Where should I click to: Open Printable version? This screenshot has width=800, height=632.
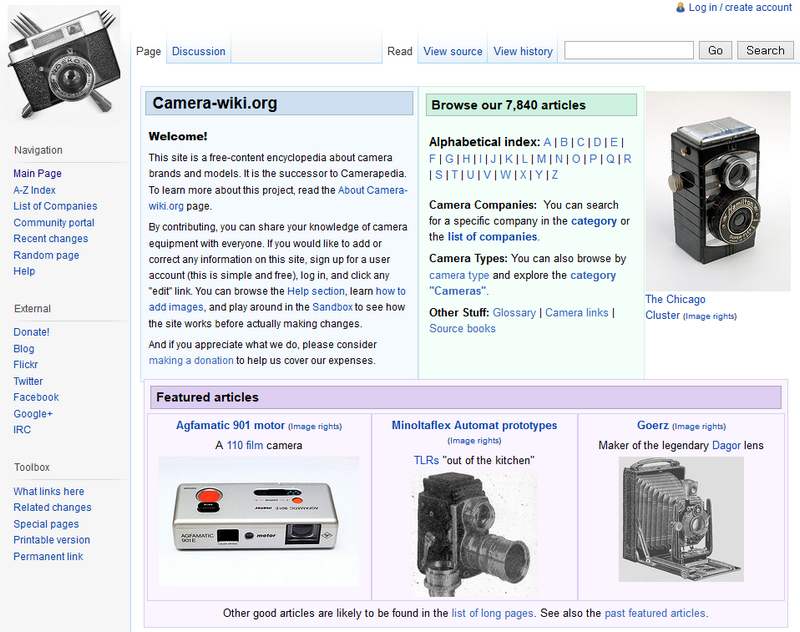pyautogui.click(x=52, y=540)
